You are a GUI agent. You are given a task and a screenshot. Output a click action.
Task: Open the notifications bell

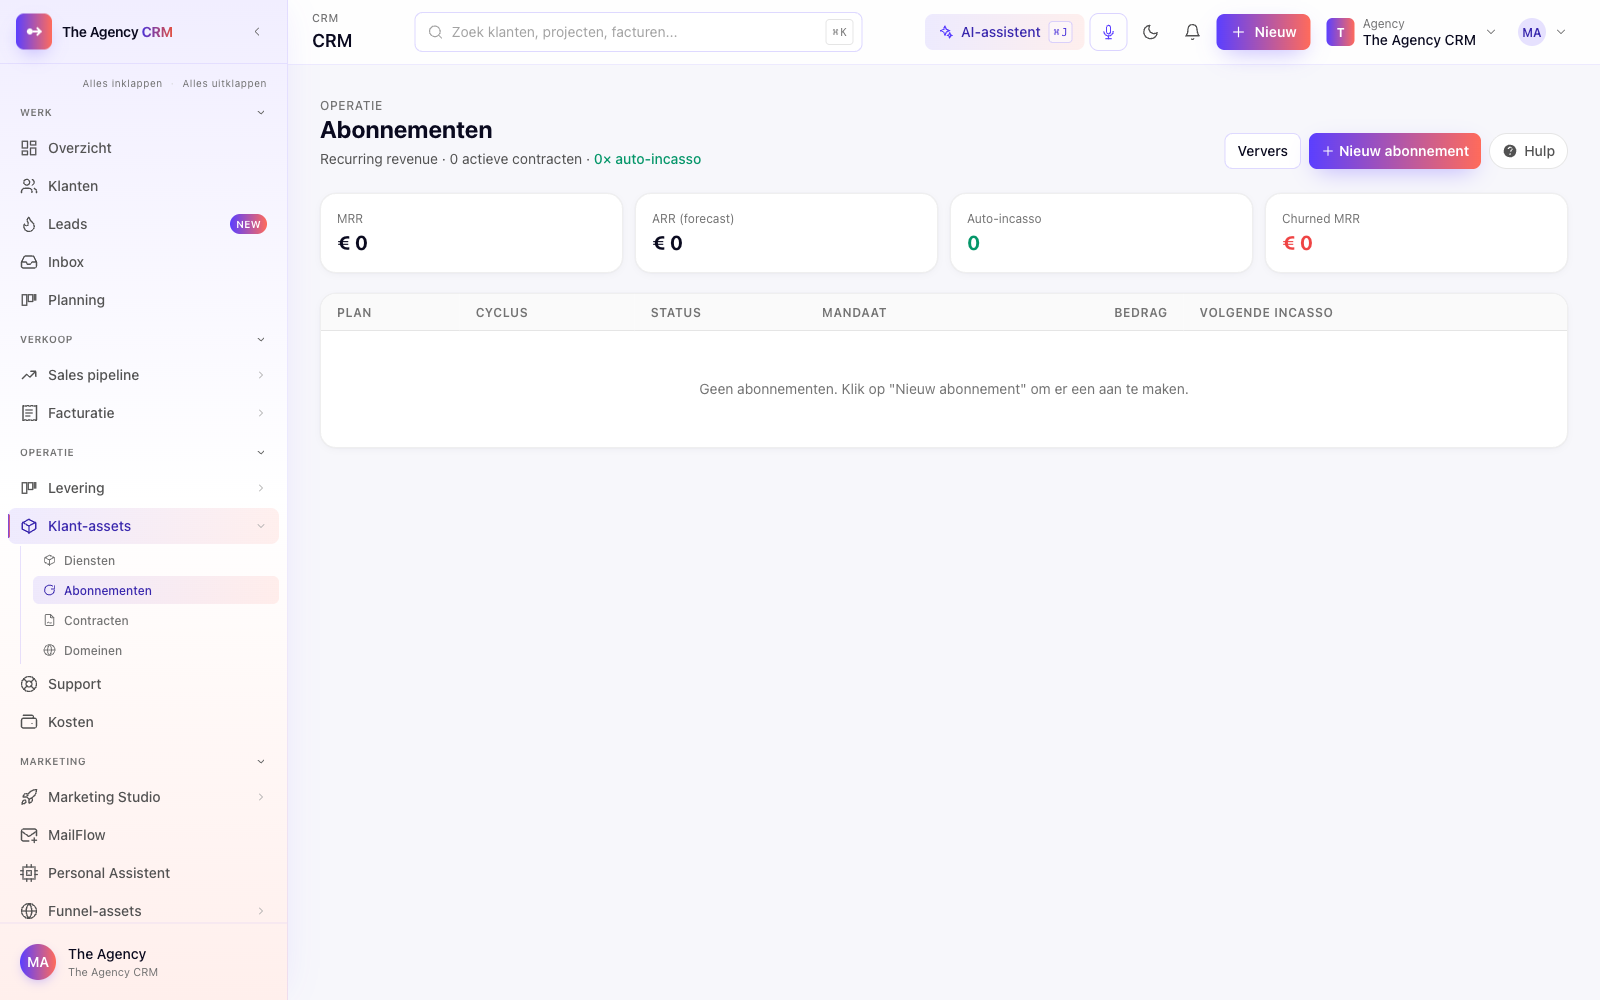(x=1192, y=32)
